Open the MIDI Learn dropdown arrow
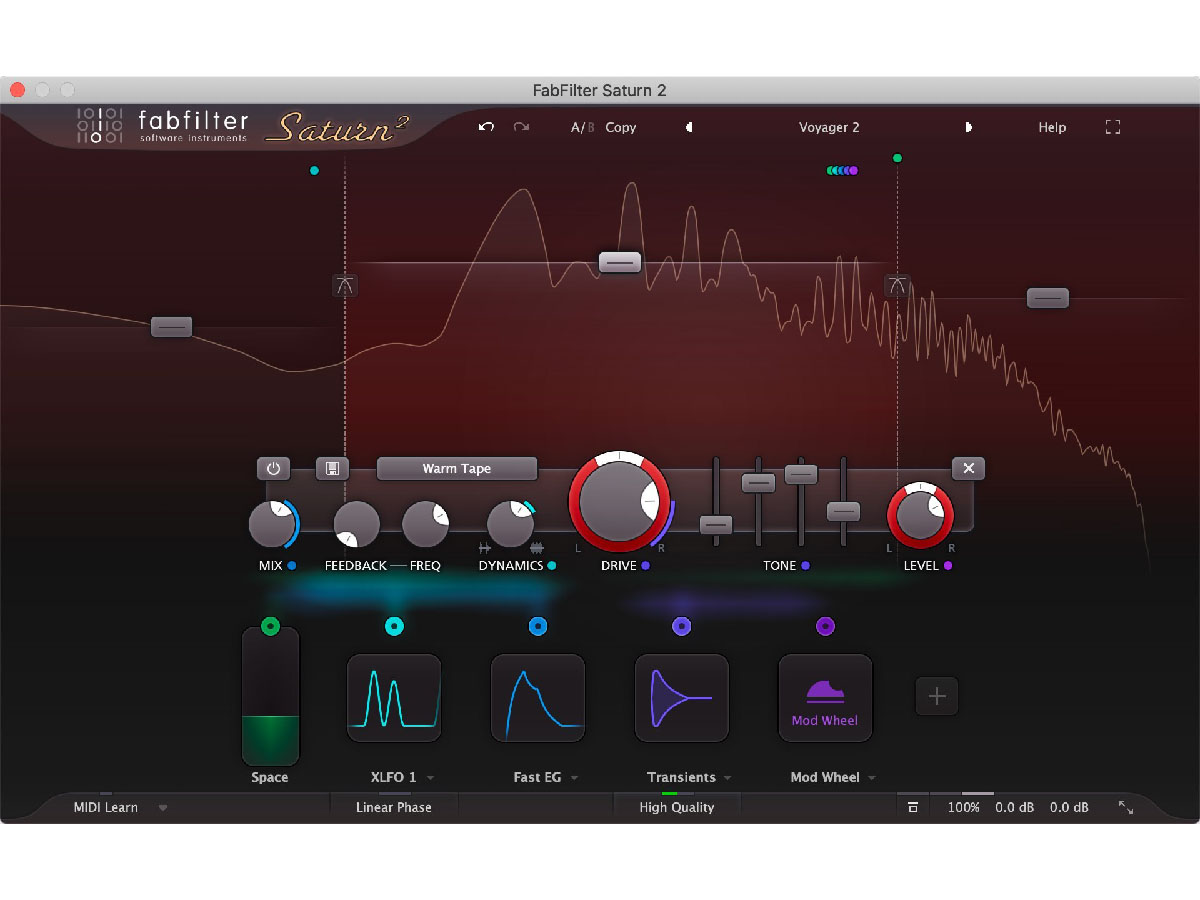This screenshot has height=900, width=1200. [x=163, y=808]
